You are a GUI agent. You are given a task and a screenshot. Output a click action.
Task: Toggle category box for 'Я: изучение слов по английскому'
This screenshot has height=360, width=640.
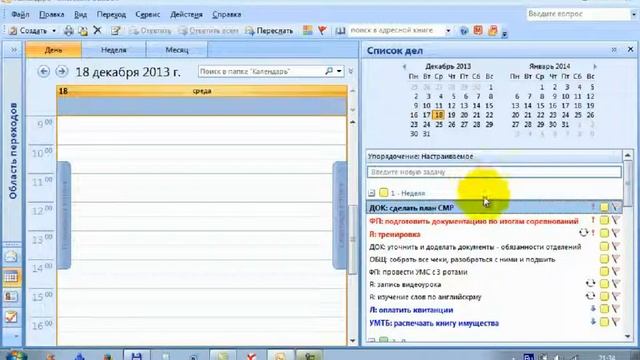[x=604, y=296]
